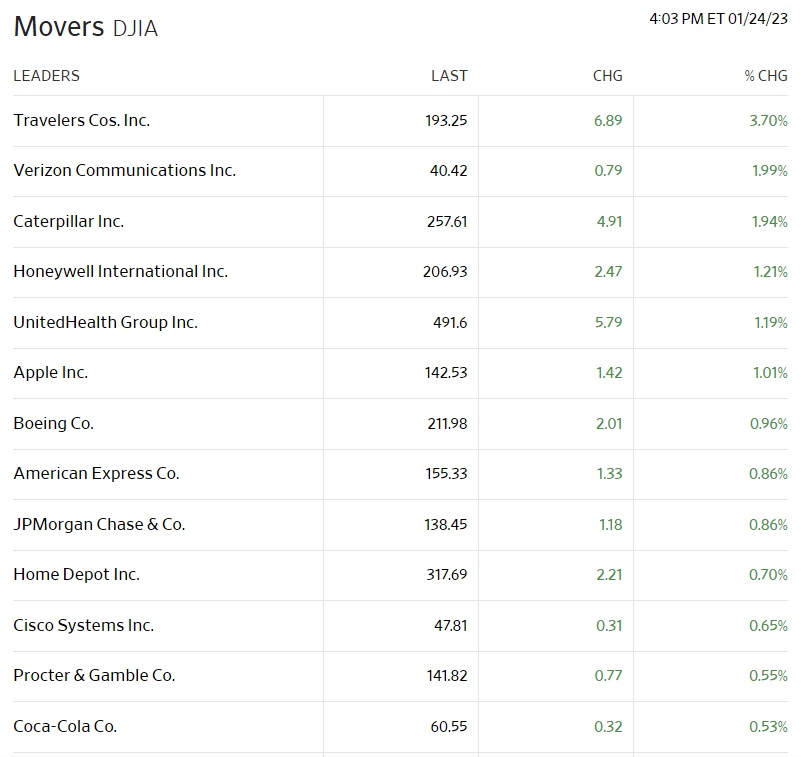Click the Movers DJIA heading
The image size is (801, 757).
(x=86, y=27)
